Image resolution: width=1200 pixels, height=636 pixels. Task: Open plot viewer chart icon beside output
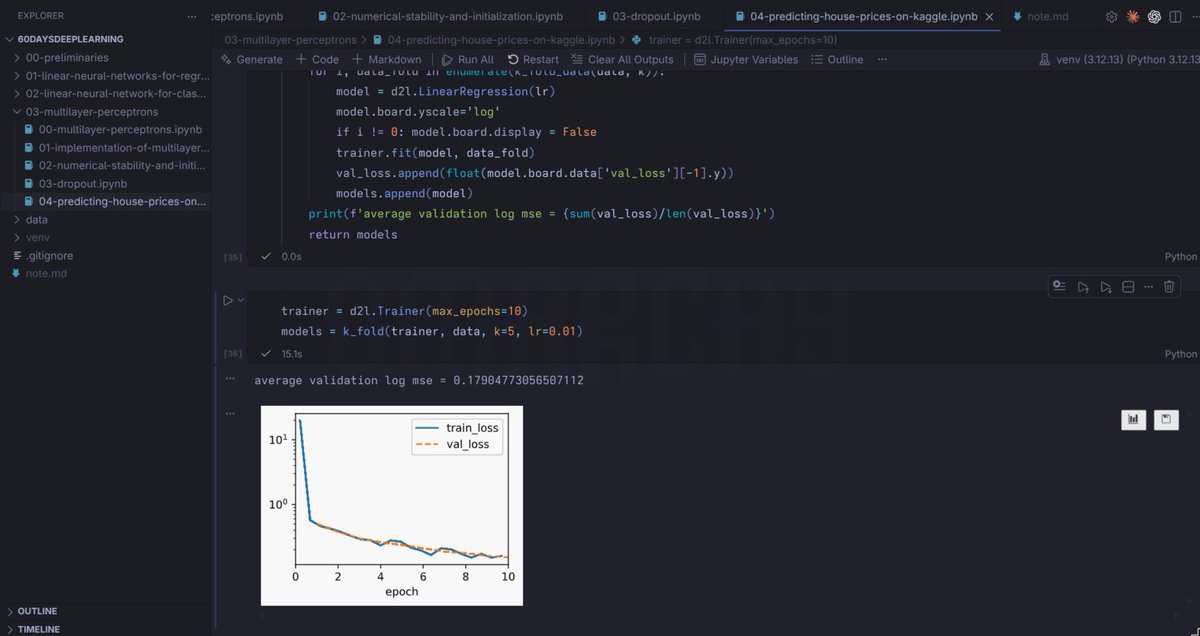click(1133, 419)
